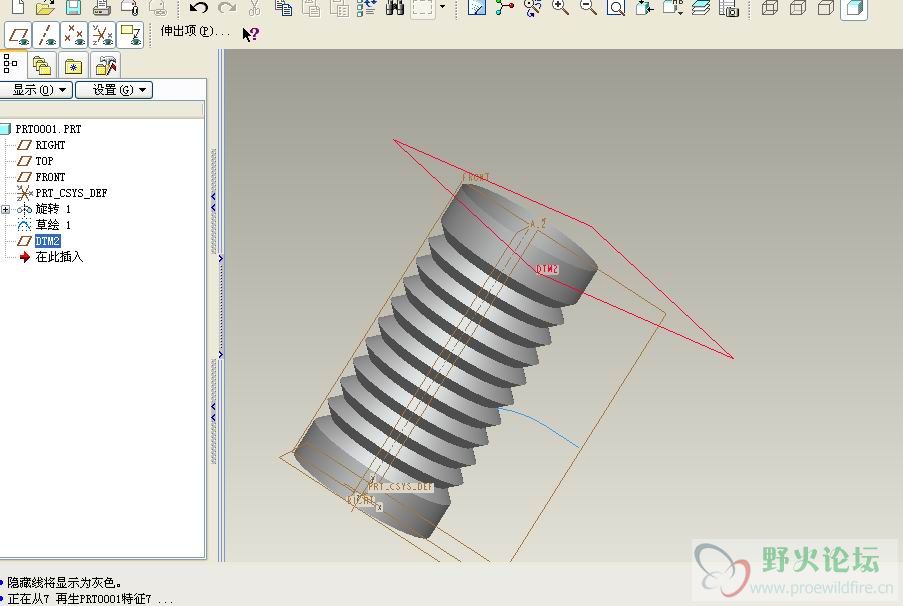Select PRT_CSYS_DEF in the model tree
903x606 pixels.
coord(71,193)
